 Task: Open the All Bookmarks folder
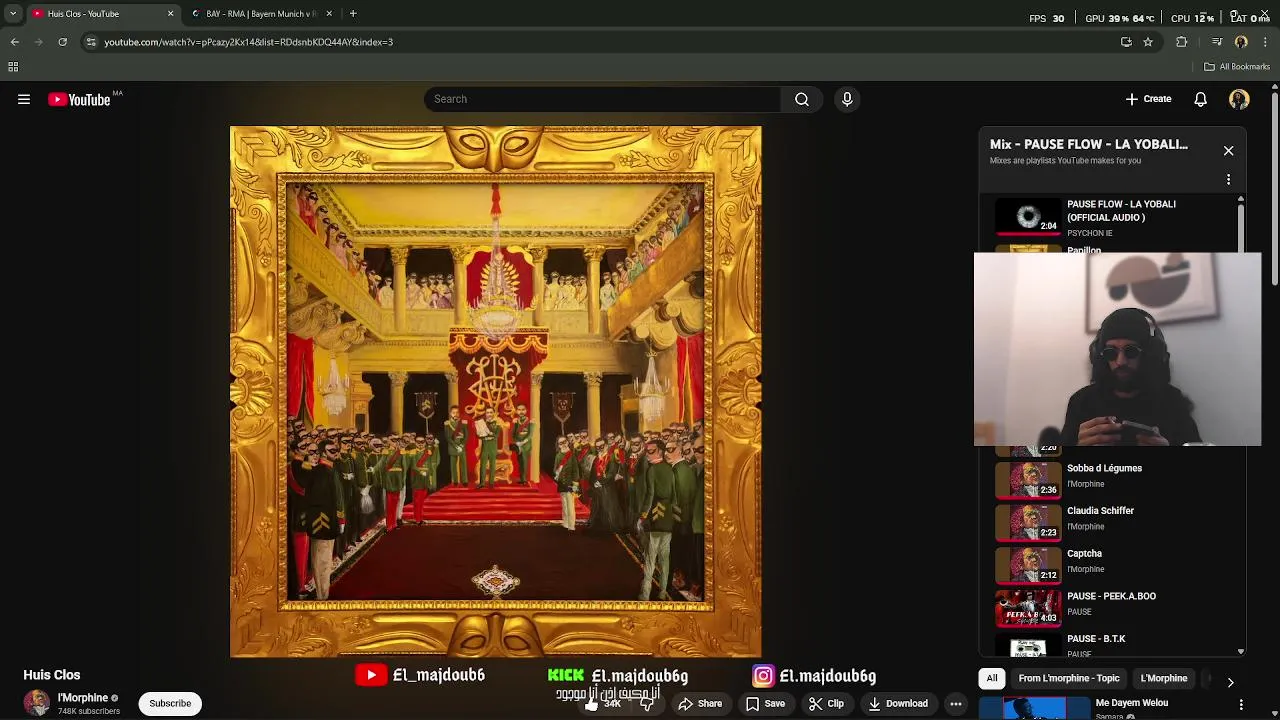1237,67
